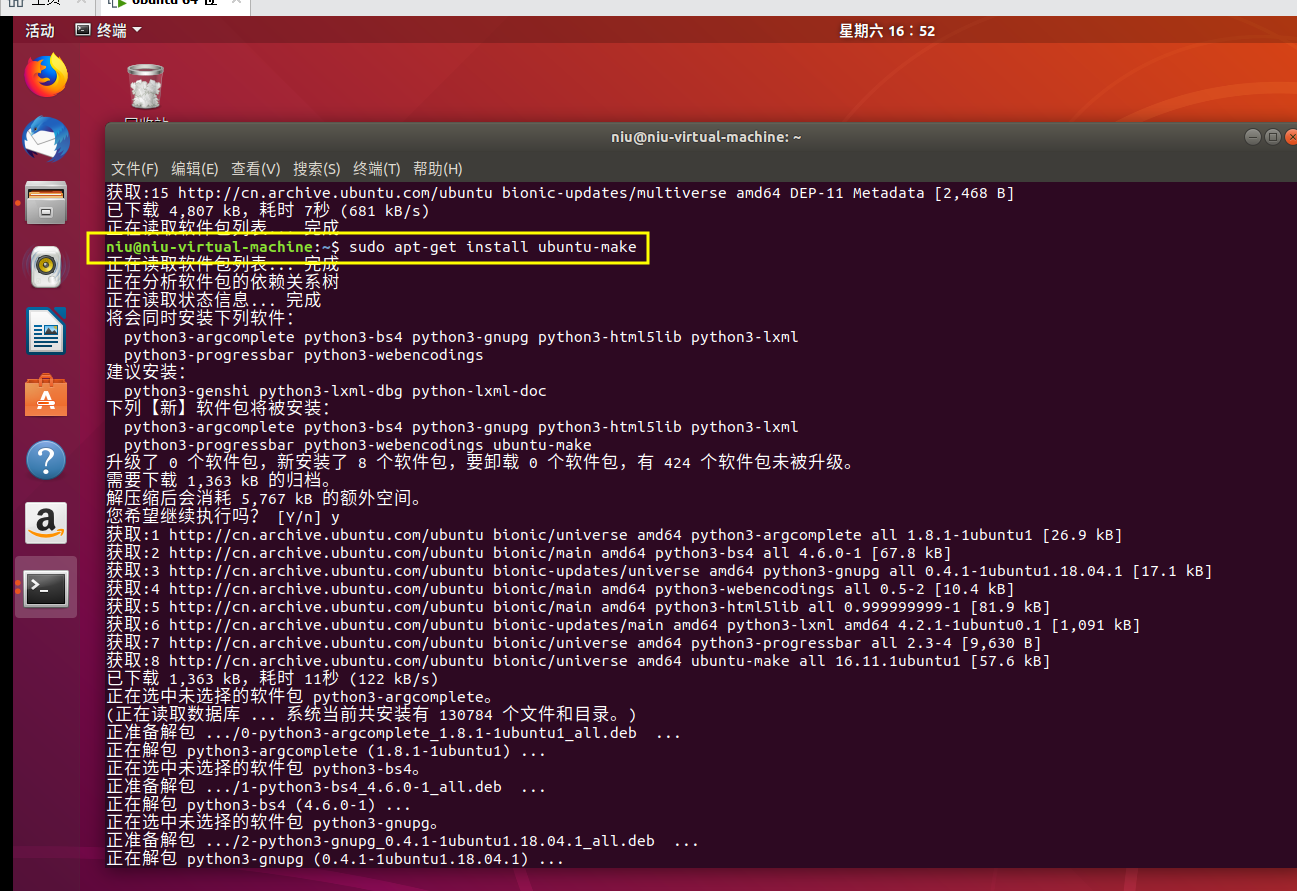
Task: Select the Terminal icon in dock
Action: (46, 588)
